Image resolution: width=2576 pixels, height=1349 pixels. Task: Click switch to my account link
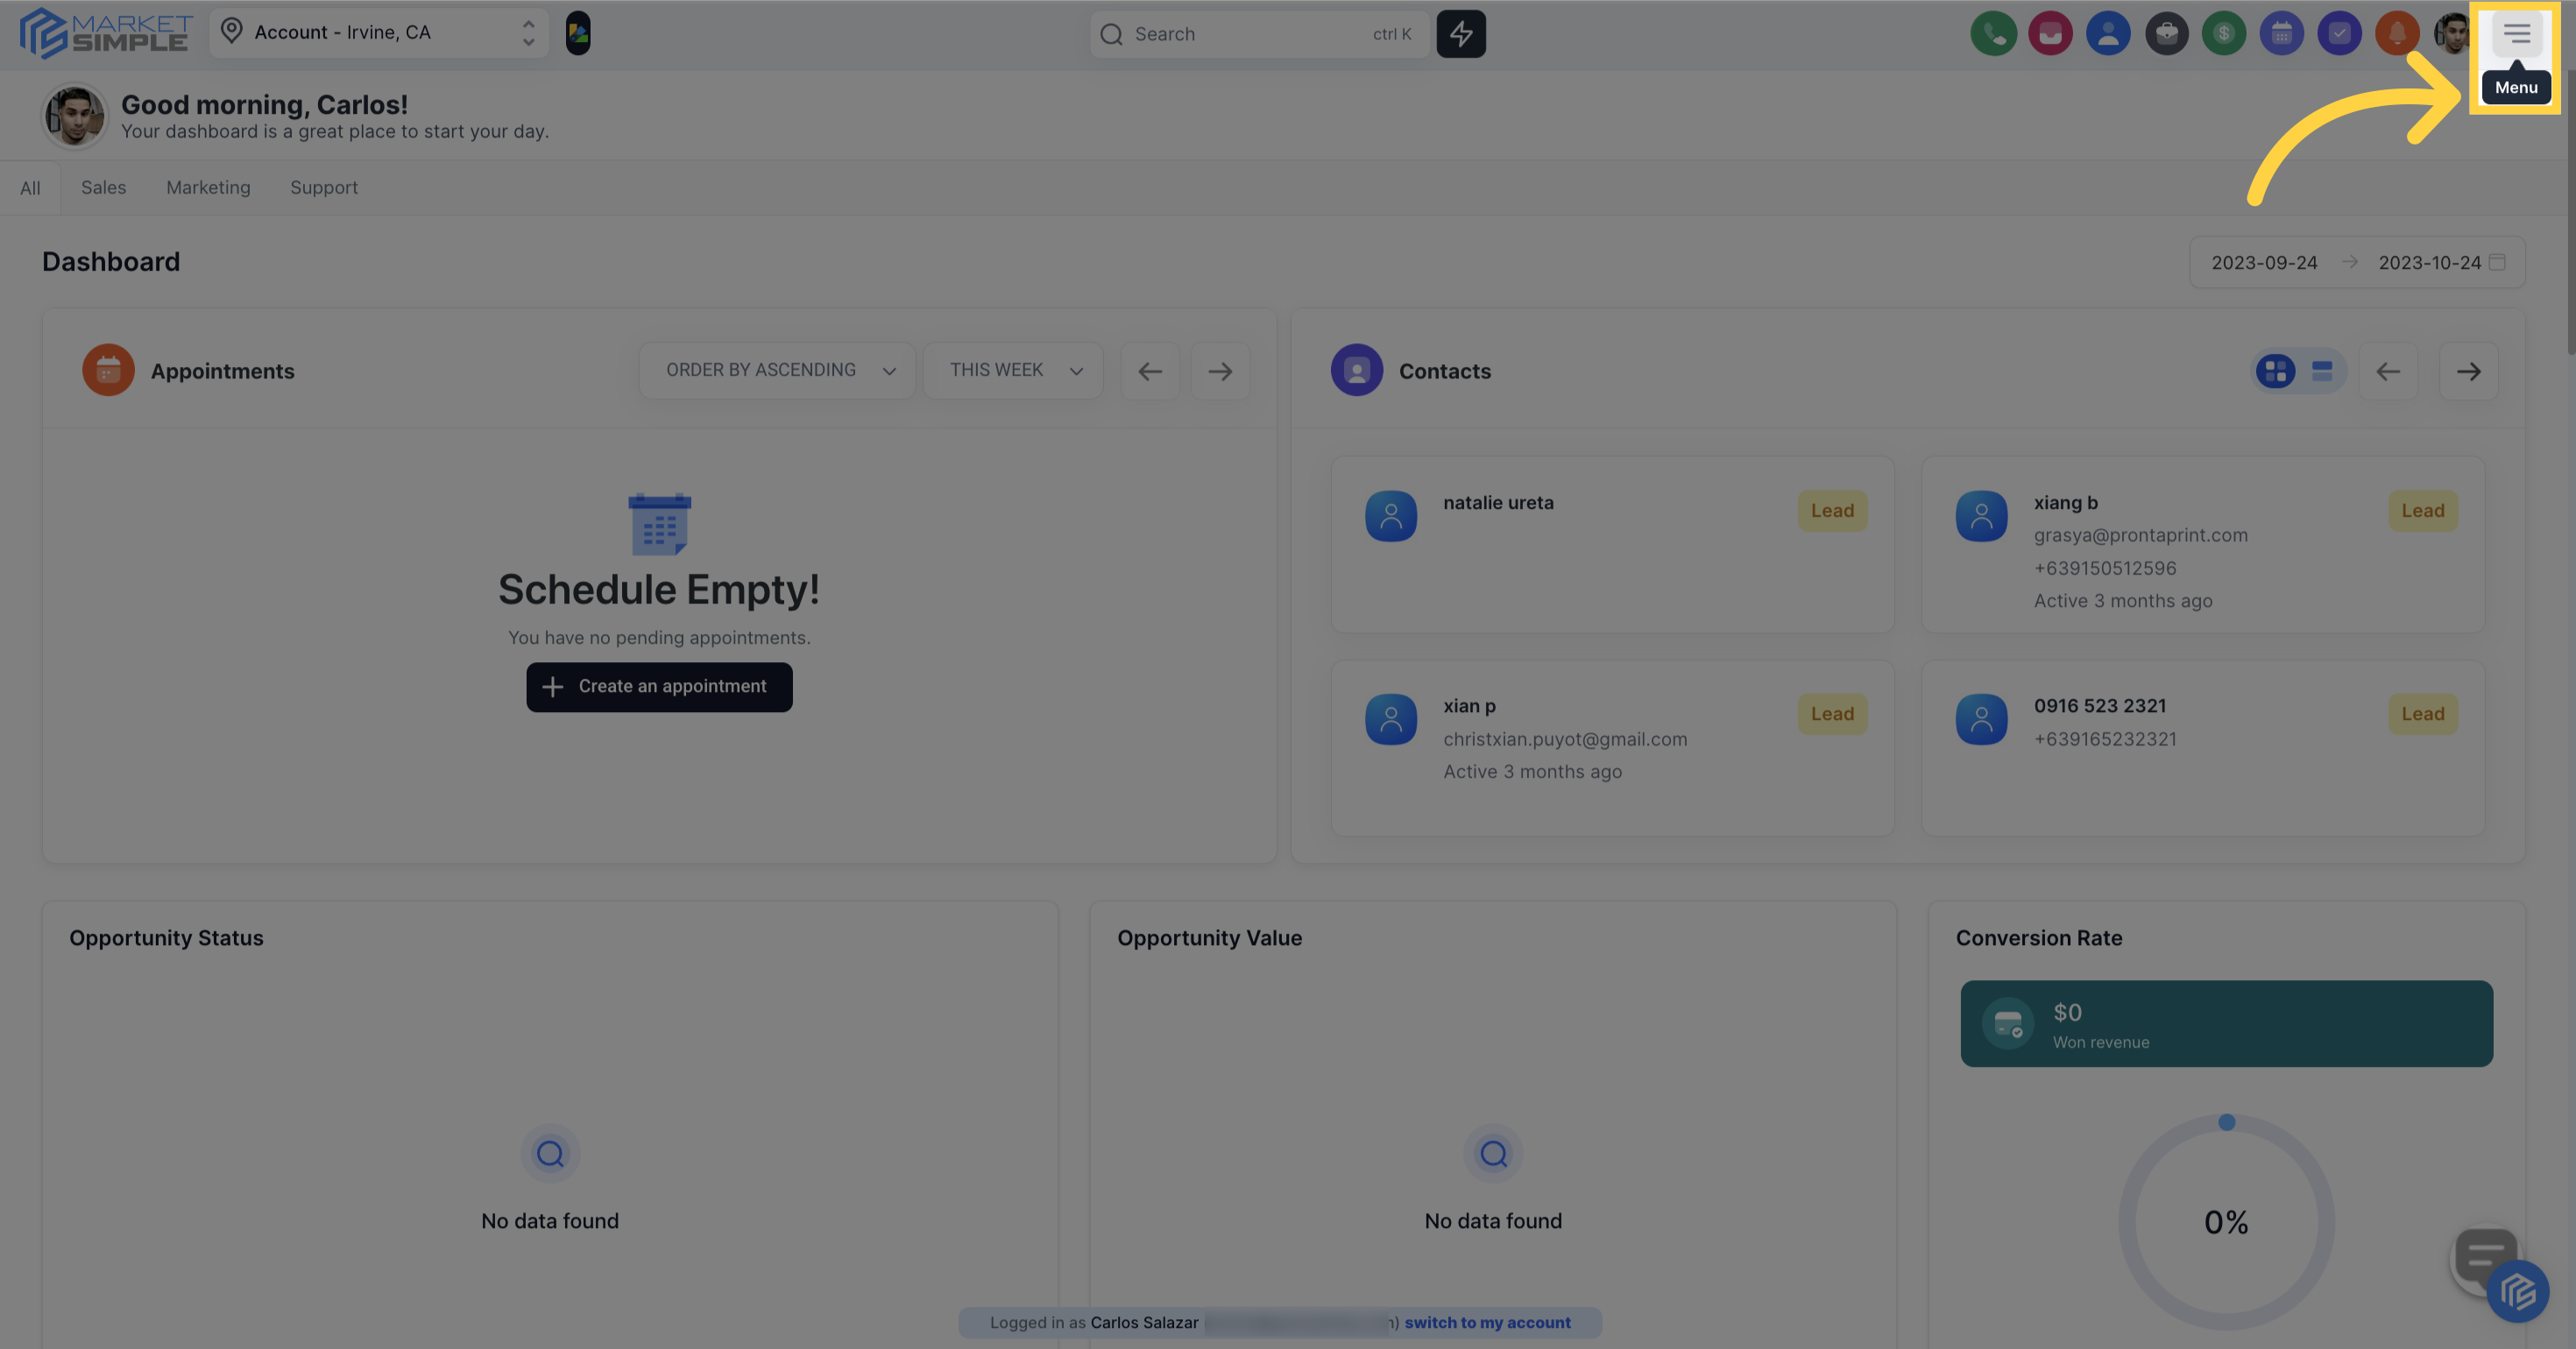click(x=1487, y=1322)
